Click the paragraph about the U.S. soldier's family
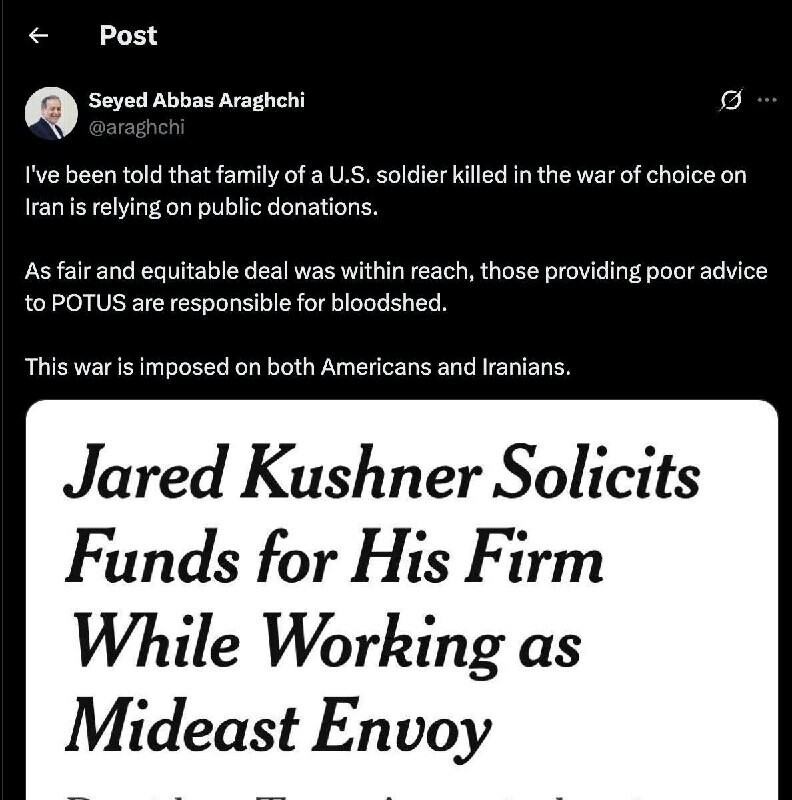792x800 pixels. 385,189
